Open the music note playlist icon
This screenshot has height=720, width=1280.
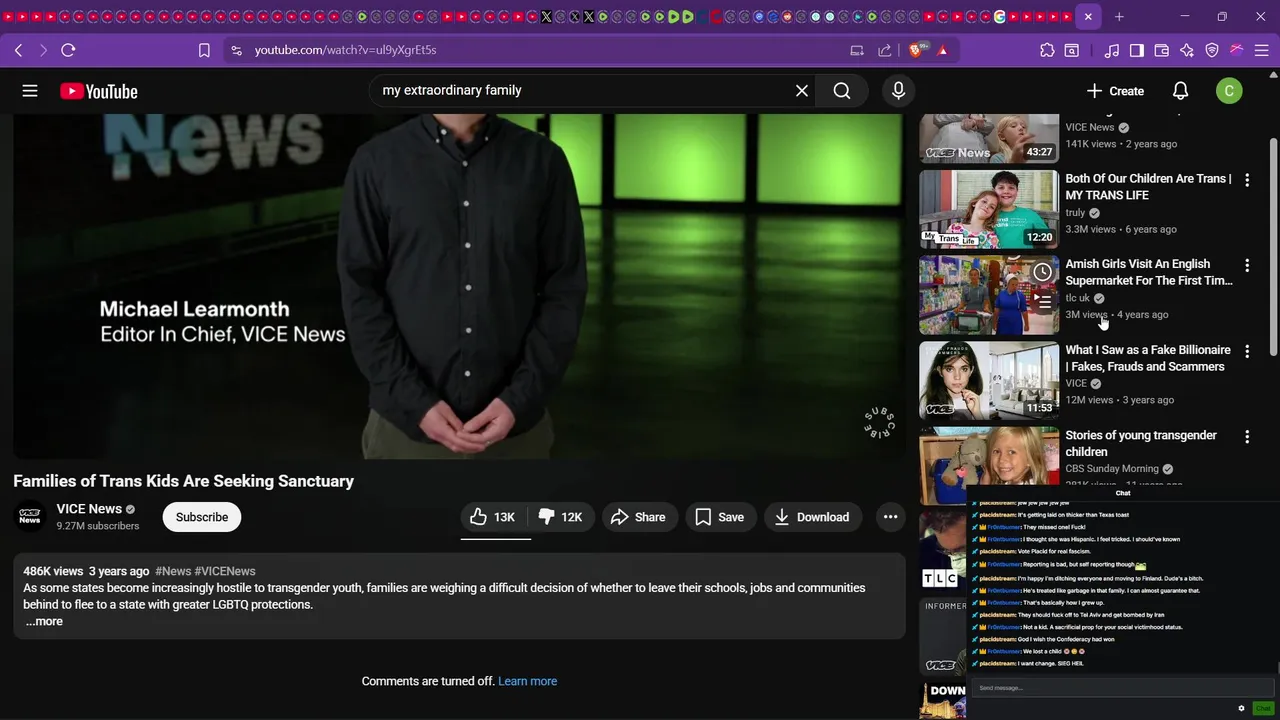click(1112, 50)
